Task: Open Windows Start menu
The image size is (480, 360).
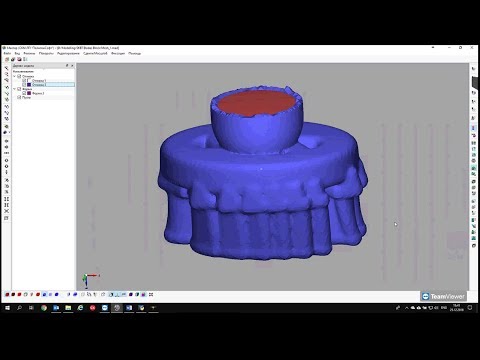Action: [7, 308]
